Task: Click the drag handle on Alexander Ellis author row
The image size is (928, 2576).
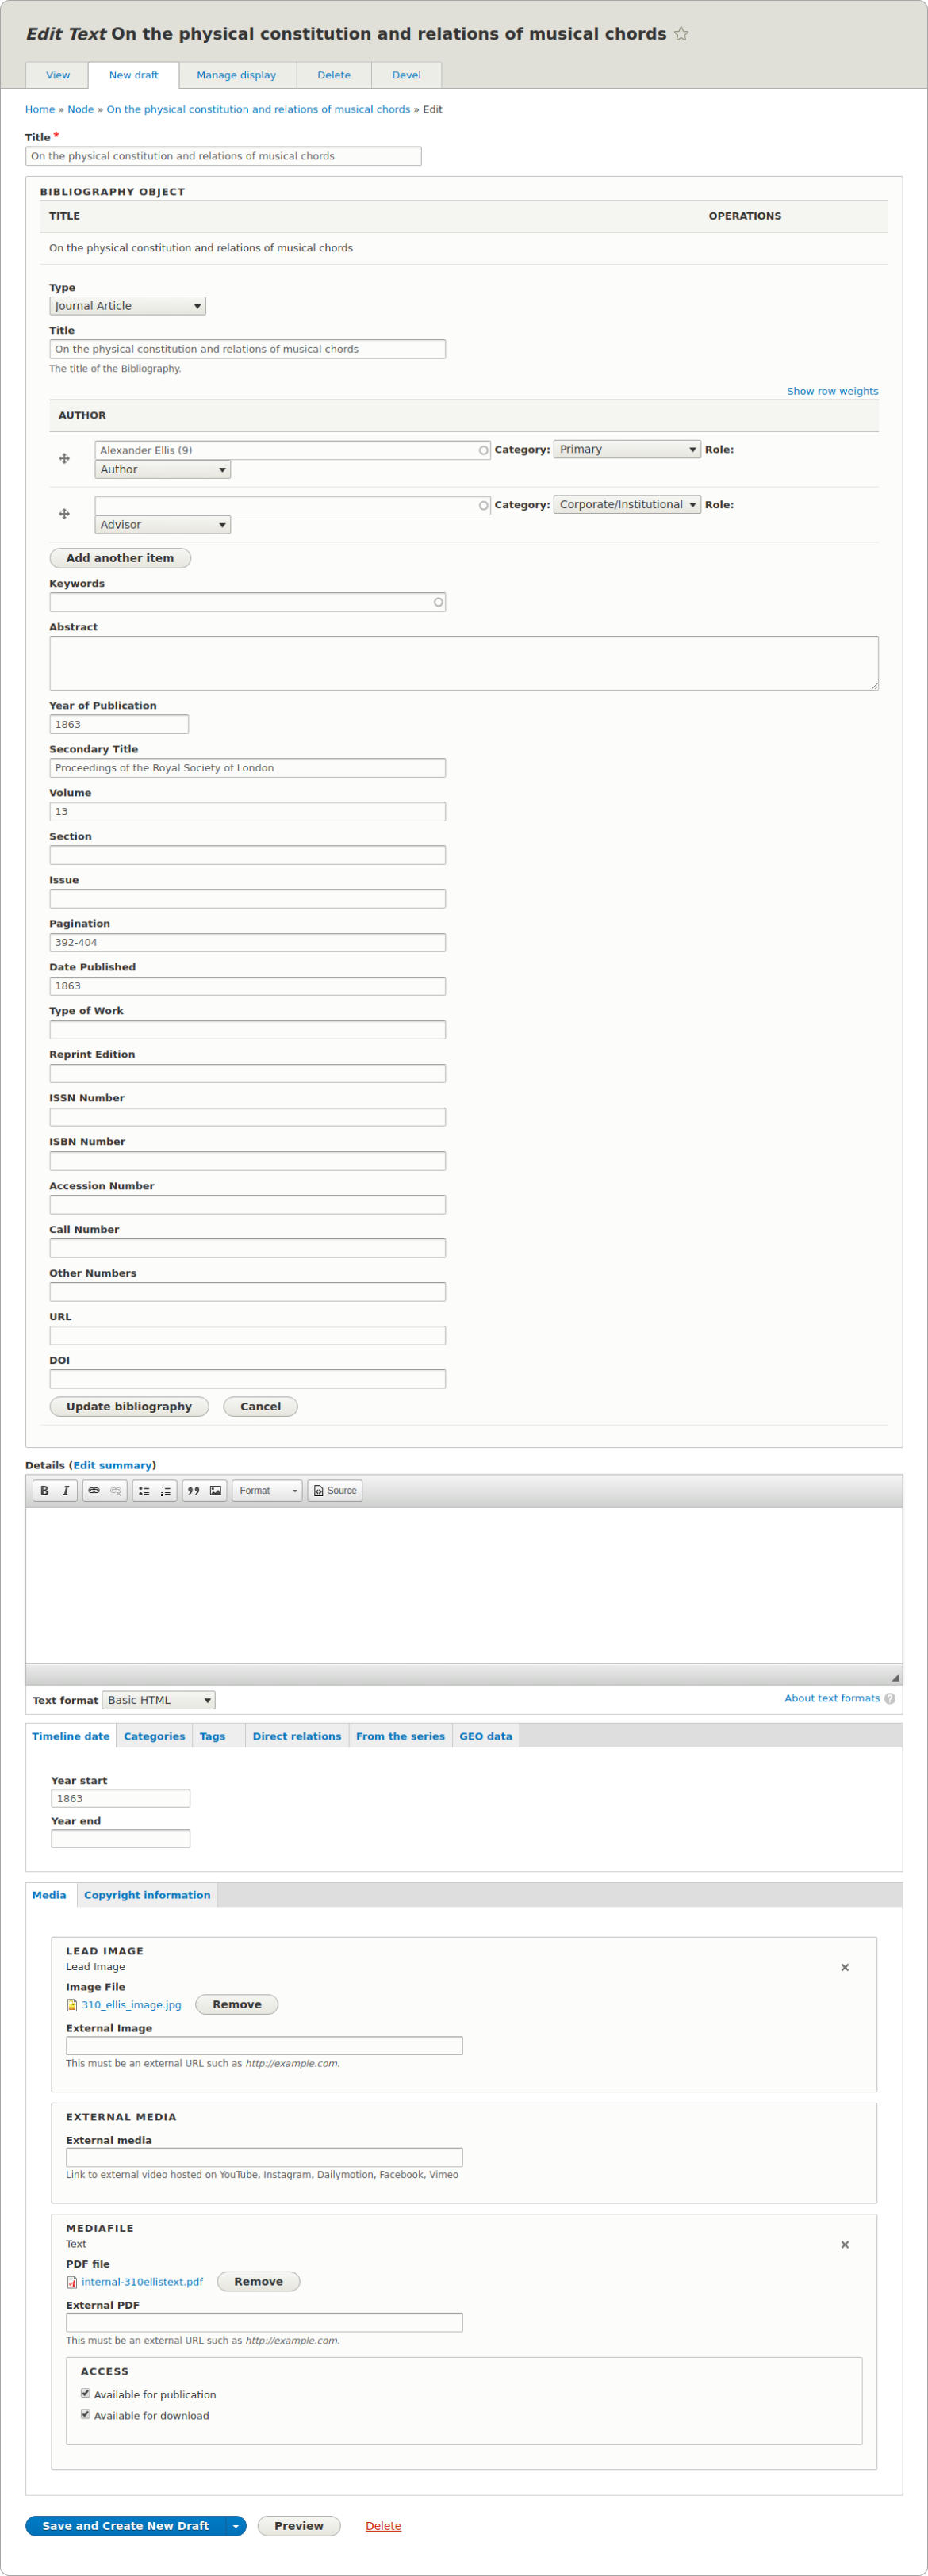Action: (64, 459)
